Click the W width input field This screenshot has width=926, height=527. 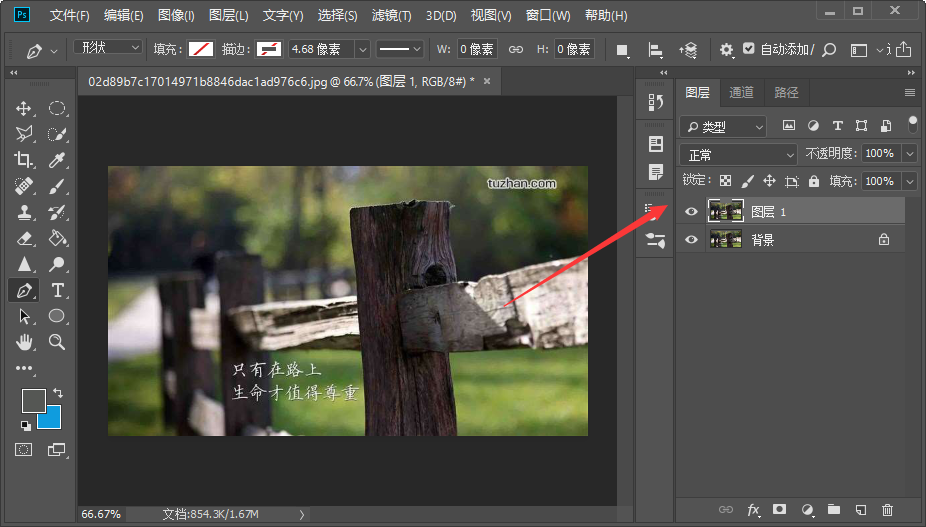(x=477, y=49)
